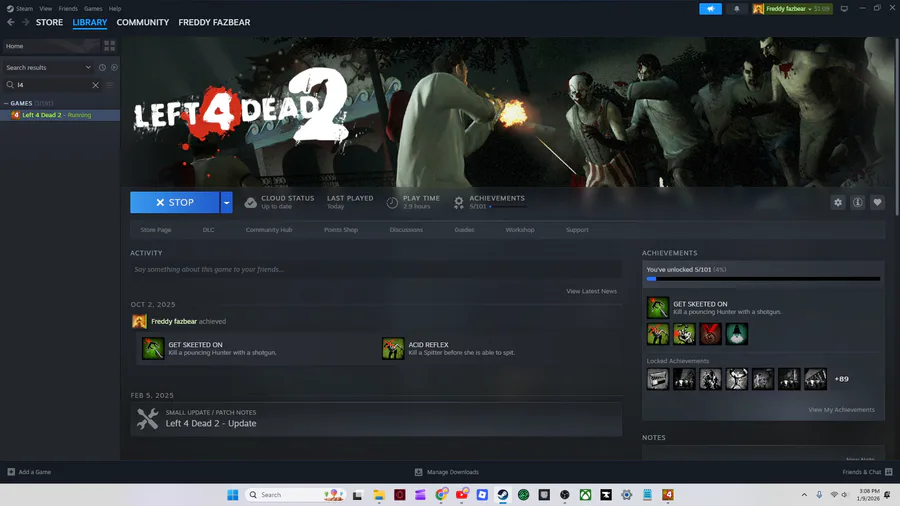Viewport: 900px width, 506px height.
Task: Open Manage Downloads
Action: tap(447, 472)
